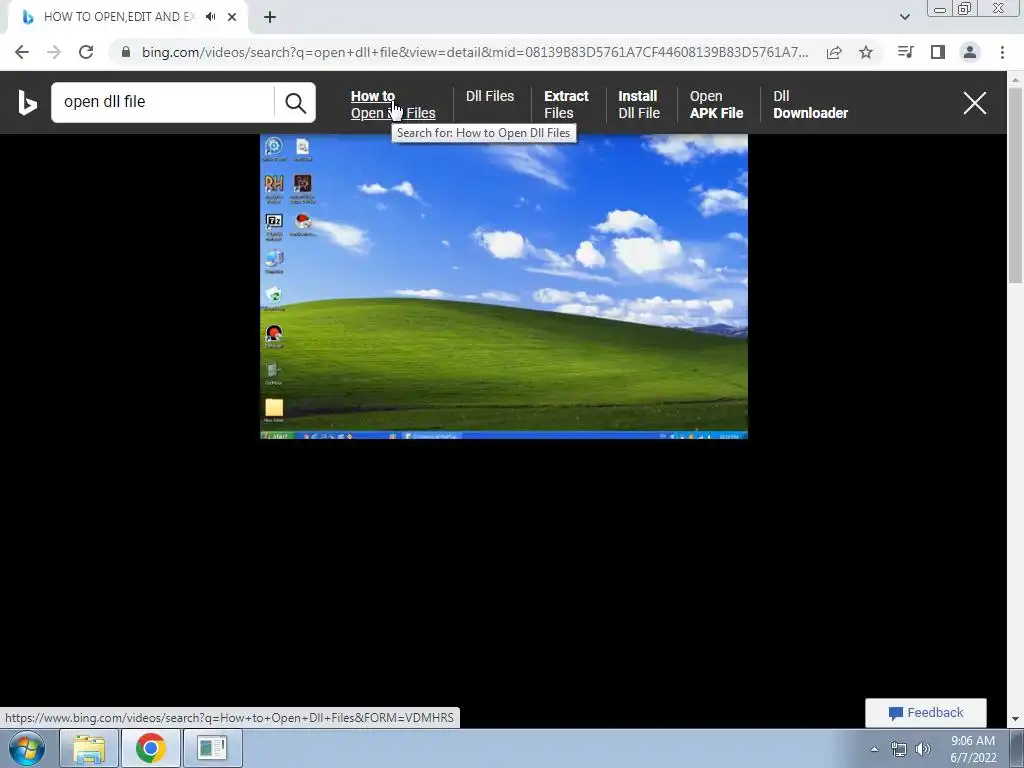Click the page scrollbar down arrow
Screen dimensions: 1024x768
(x=1016, y=719)
